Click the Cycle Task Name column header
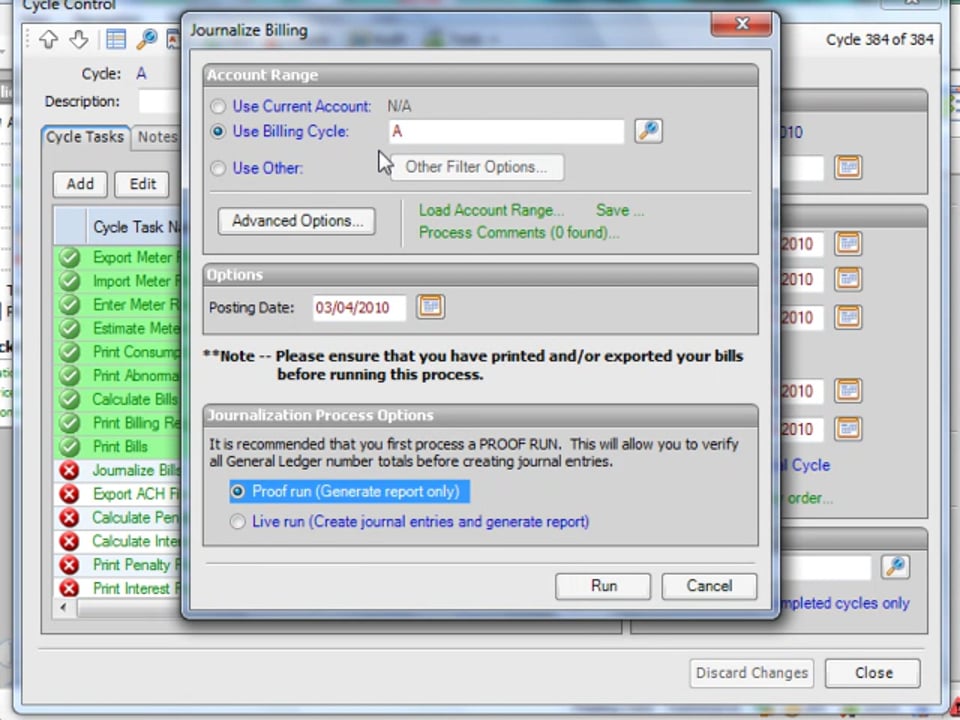Image resolution: width=960 pixels, height=720 pixels. click(135, 227)
